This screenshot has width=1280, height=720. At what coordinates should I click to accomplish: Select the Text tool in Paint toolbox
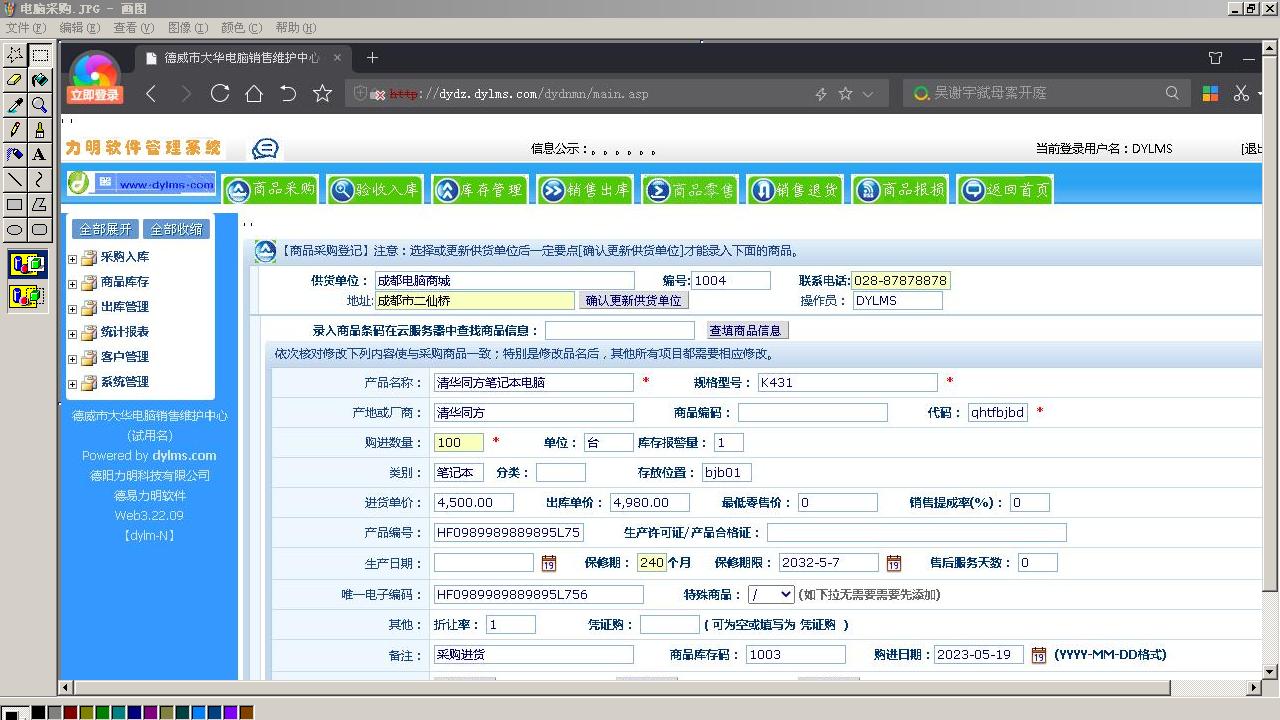pos(40,155)
